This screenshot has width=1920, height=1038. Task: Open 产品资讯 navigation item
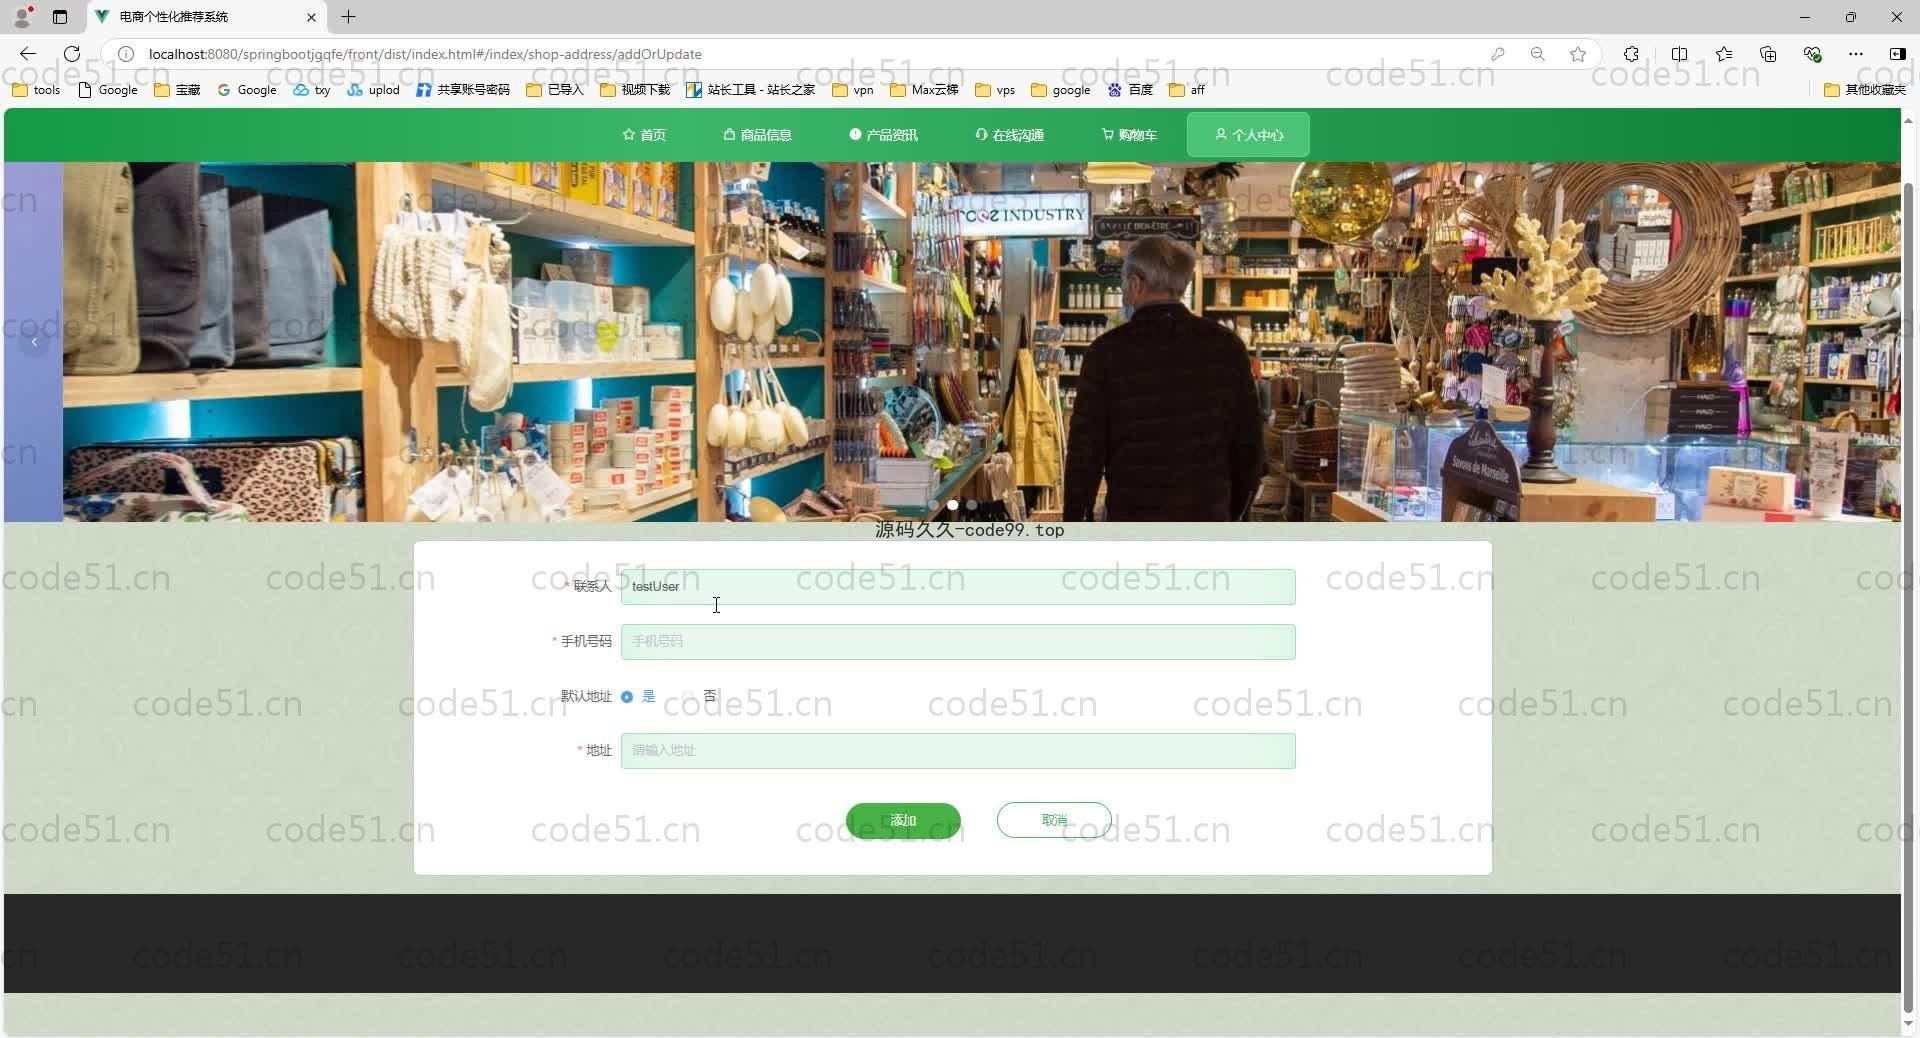(x=883, y=135)
